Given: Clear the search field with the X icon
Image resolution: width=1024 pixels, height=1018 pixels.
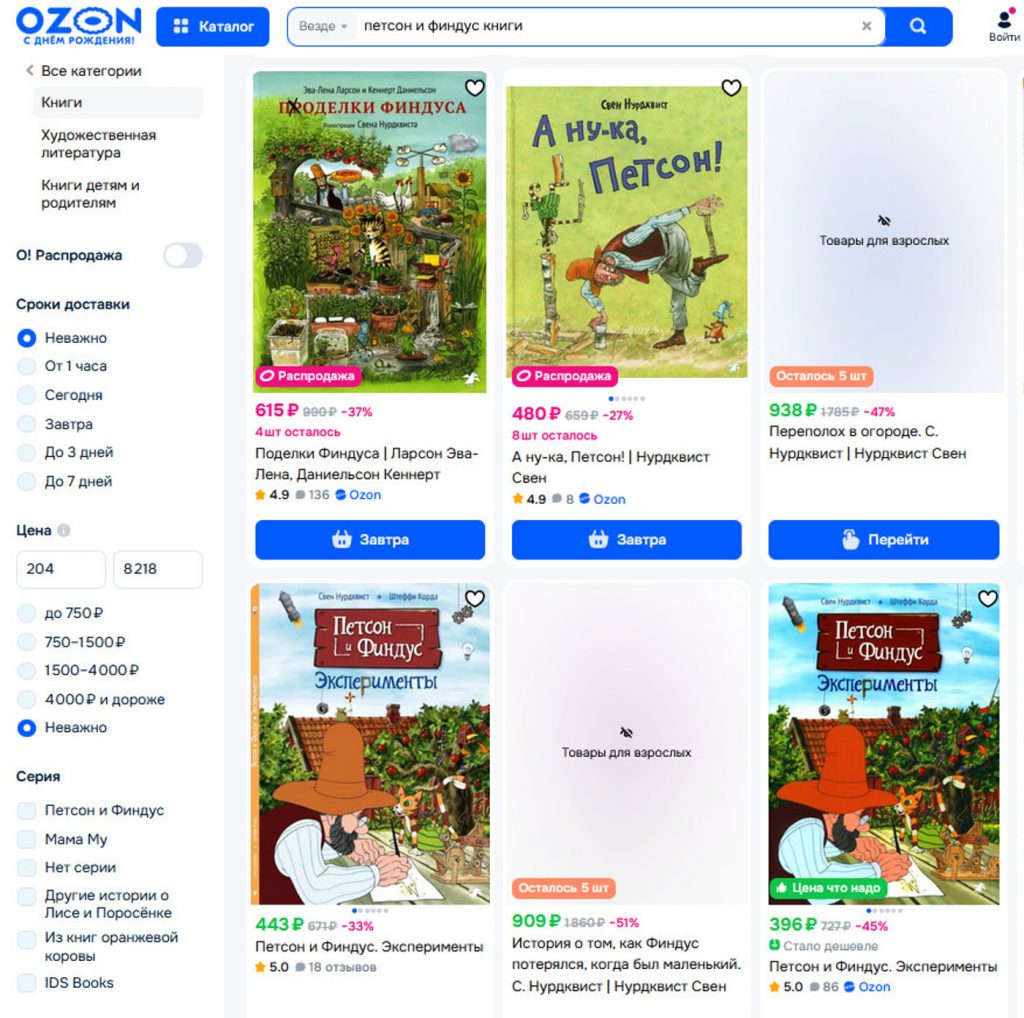Looking at the screenshot, I should 867,26.
